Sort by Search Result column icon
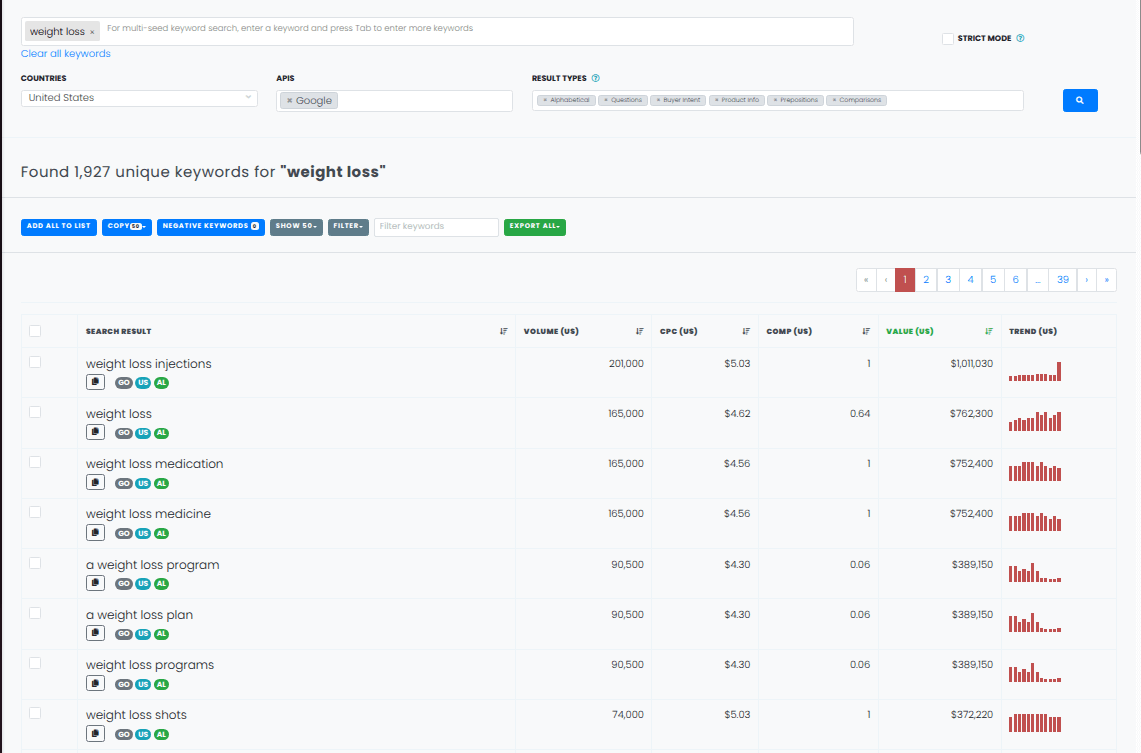1141x753 pixels. [x=504, y=332]
